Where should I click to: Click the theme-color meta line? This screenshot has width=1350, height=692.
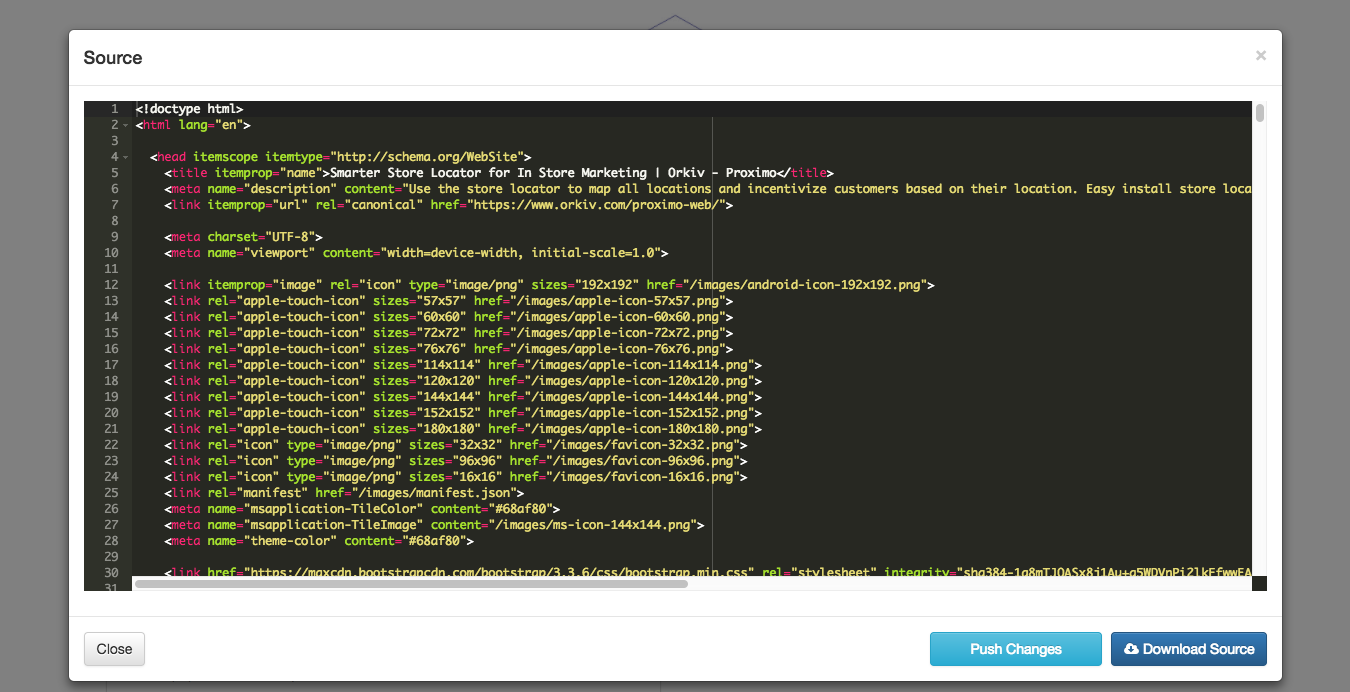click(319, 541)
